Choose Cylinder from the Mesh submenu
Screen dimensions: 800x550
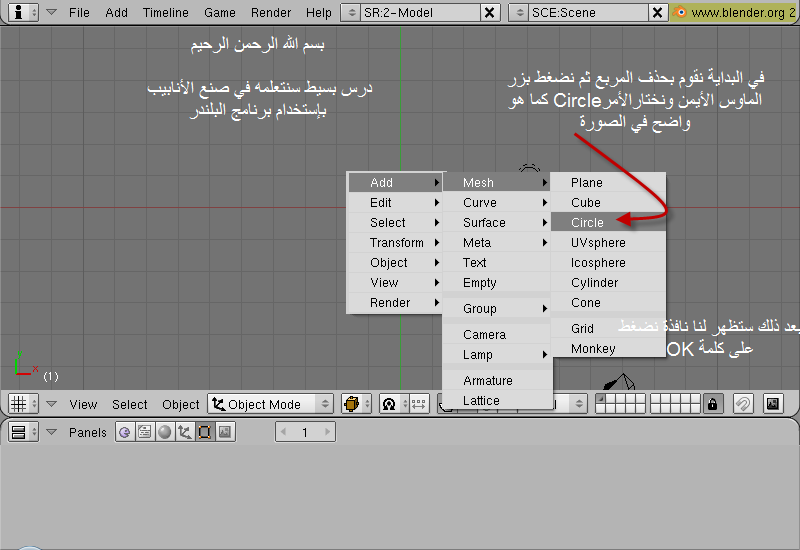tap(608, 283)
